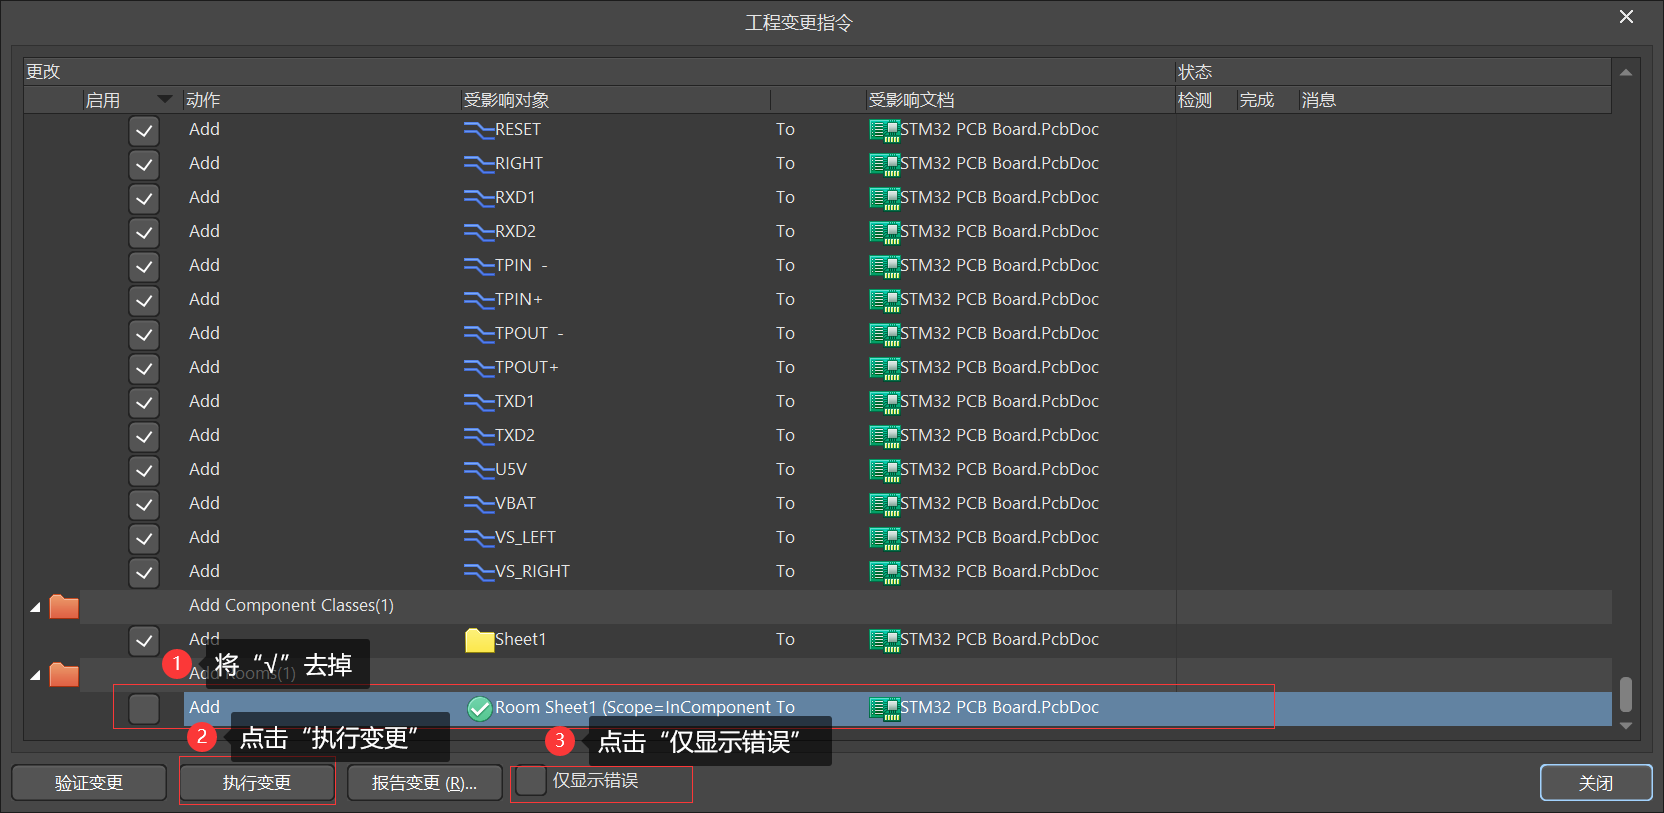Close the 工程变更指令 dialog with X
This screenshot has height=813, width=1664.
[1627, 17]
